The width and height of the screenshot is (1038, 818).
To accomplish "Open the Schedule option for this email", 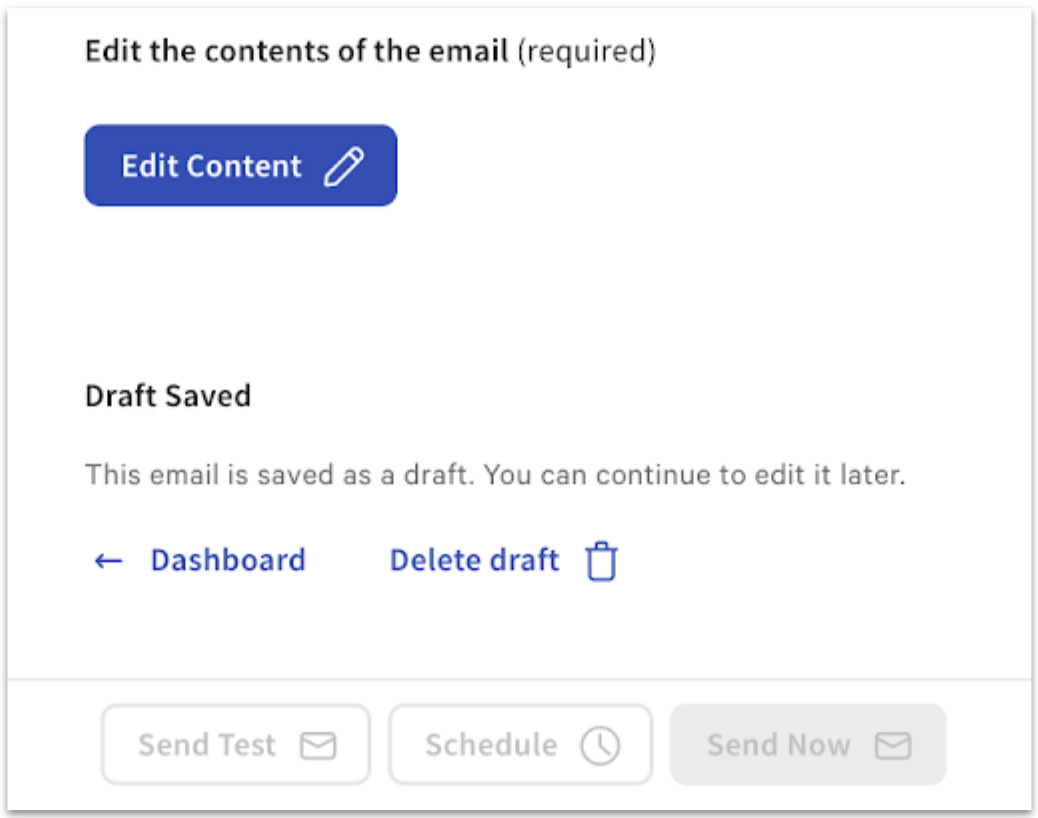I will pyautogui.click(x=519, y=744).
